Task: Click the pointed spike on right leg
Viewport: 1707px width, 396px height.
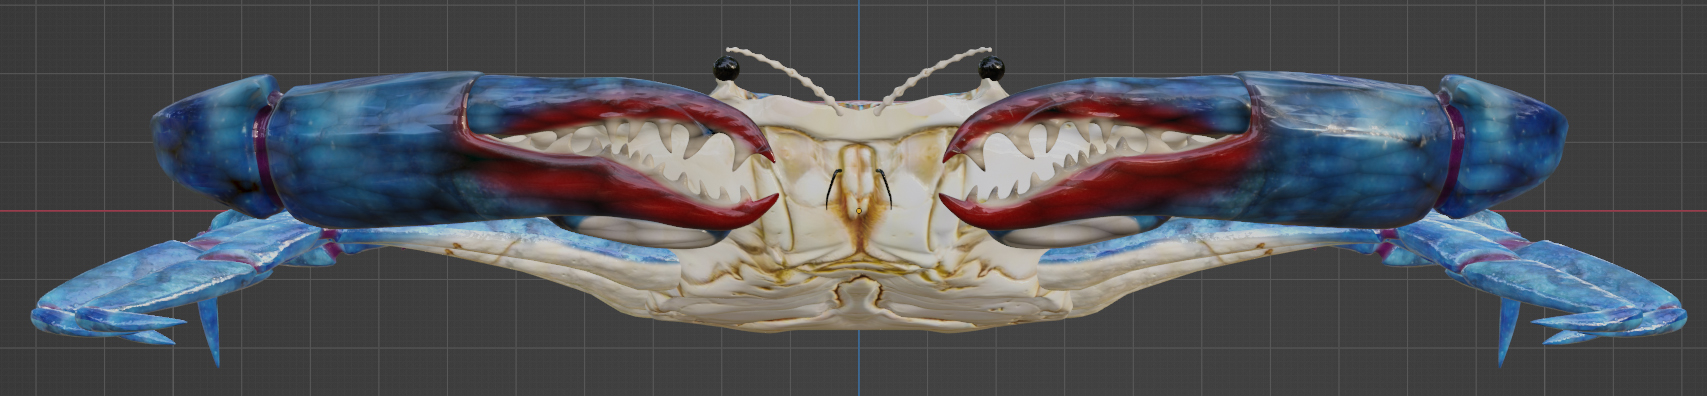Action: pos(1507,335)
